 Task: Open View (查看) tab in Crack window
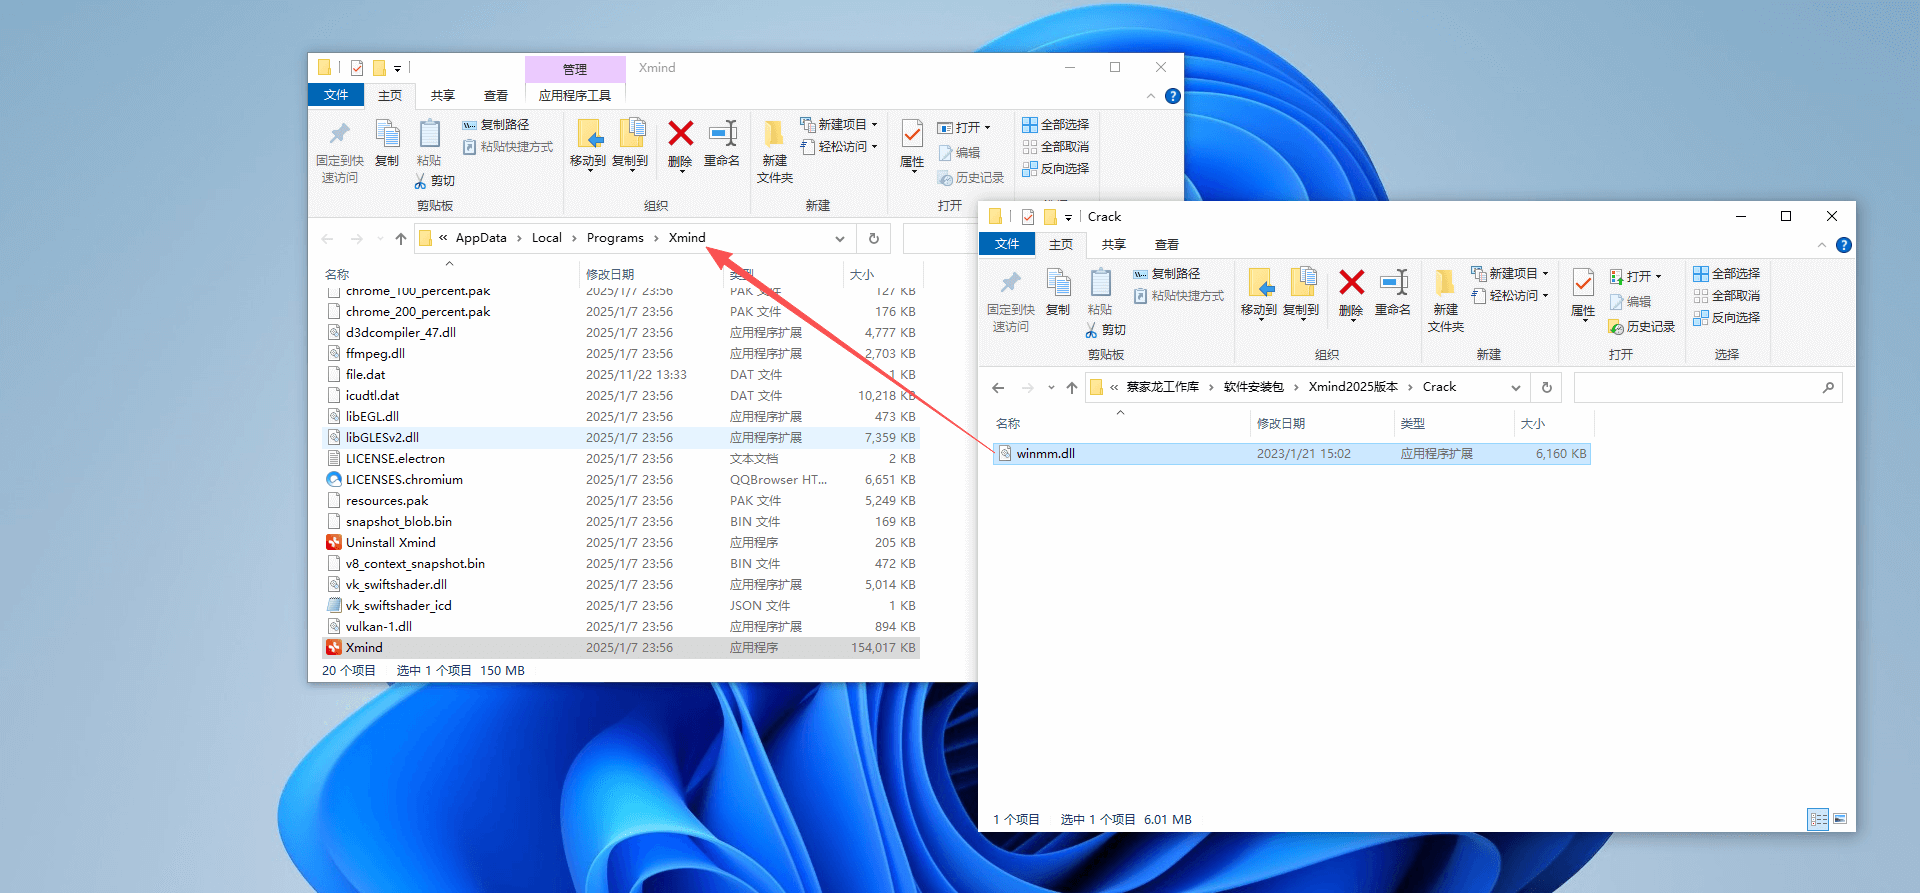click(1167, 245)
